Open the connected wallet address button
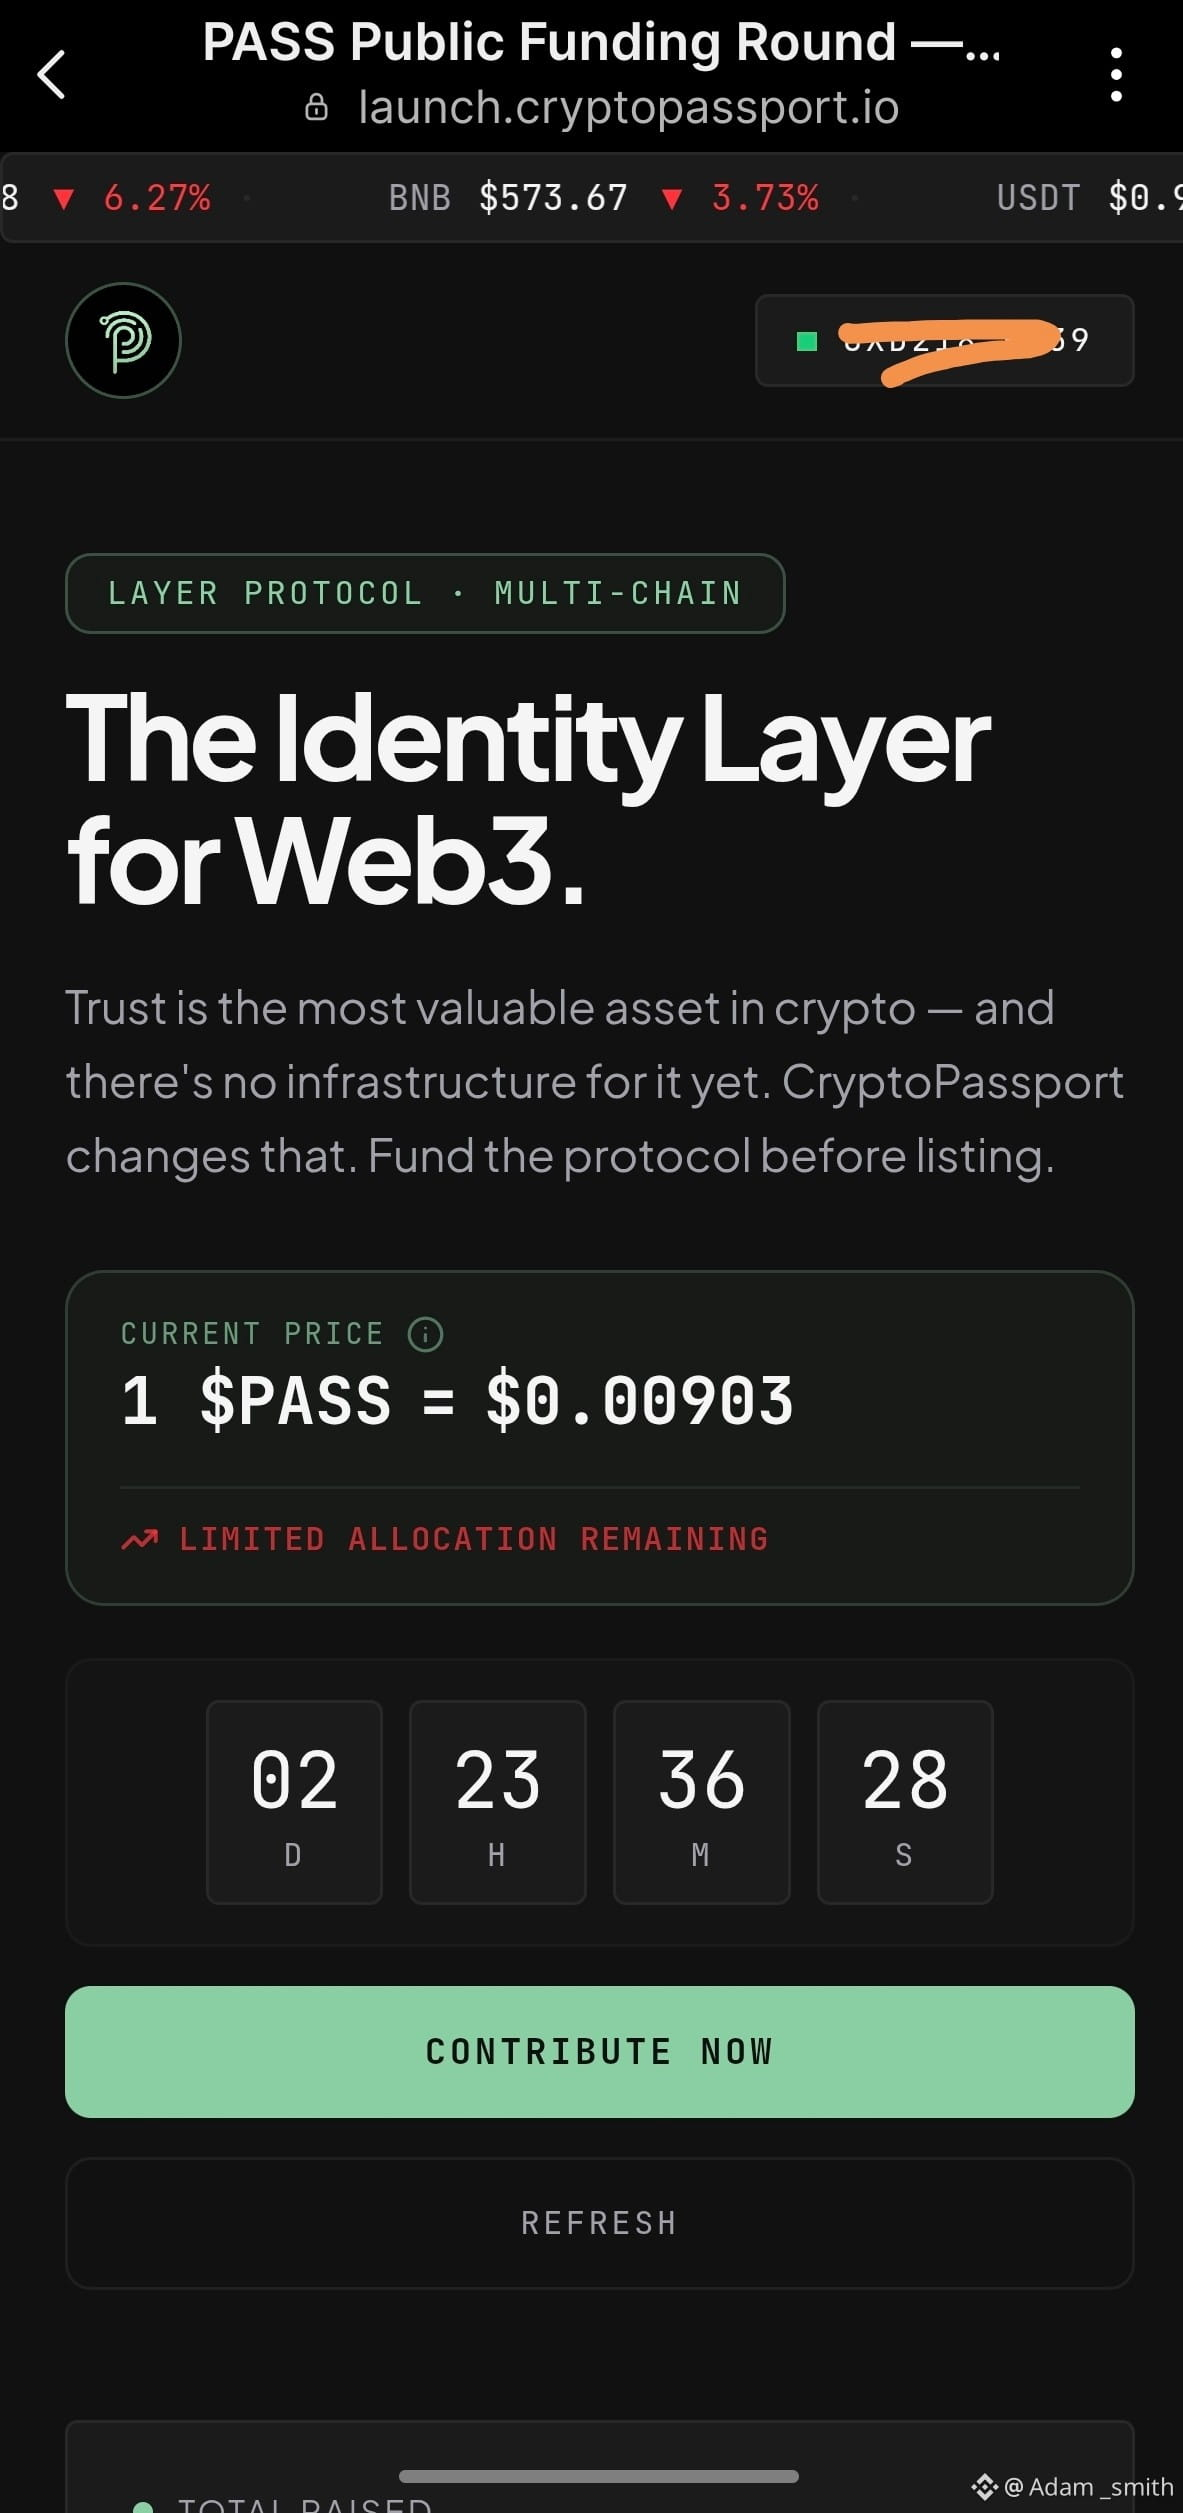This screenshot has height=2513, width=1183. [945, 340]
